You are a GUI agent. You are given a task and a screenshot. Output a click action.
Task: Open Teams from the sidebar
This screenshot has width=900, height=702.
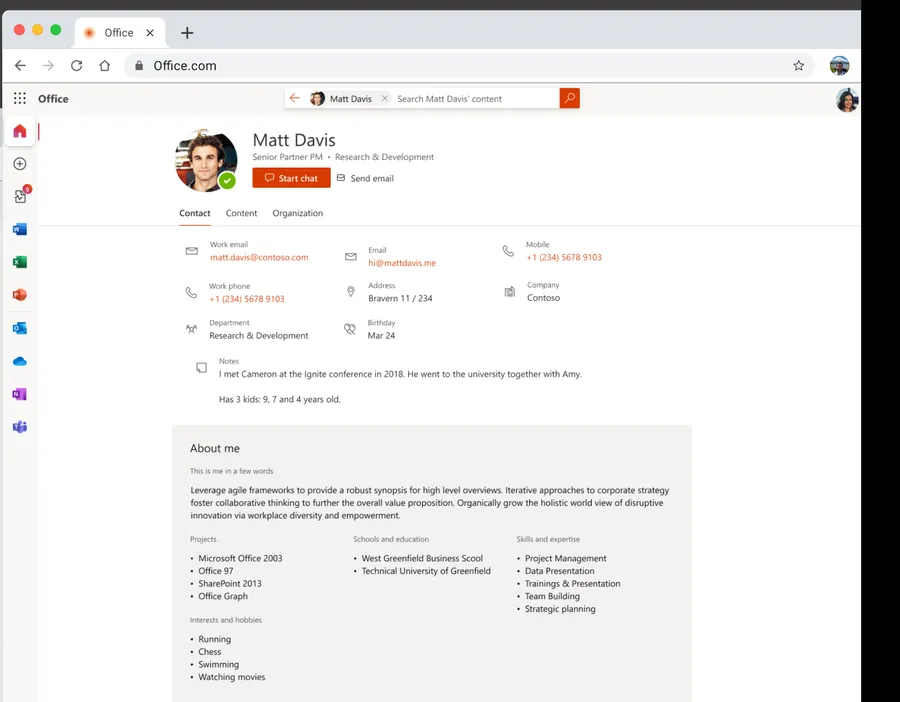(x=20, y=427)
